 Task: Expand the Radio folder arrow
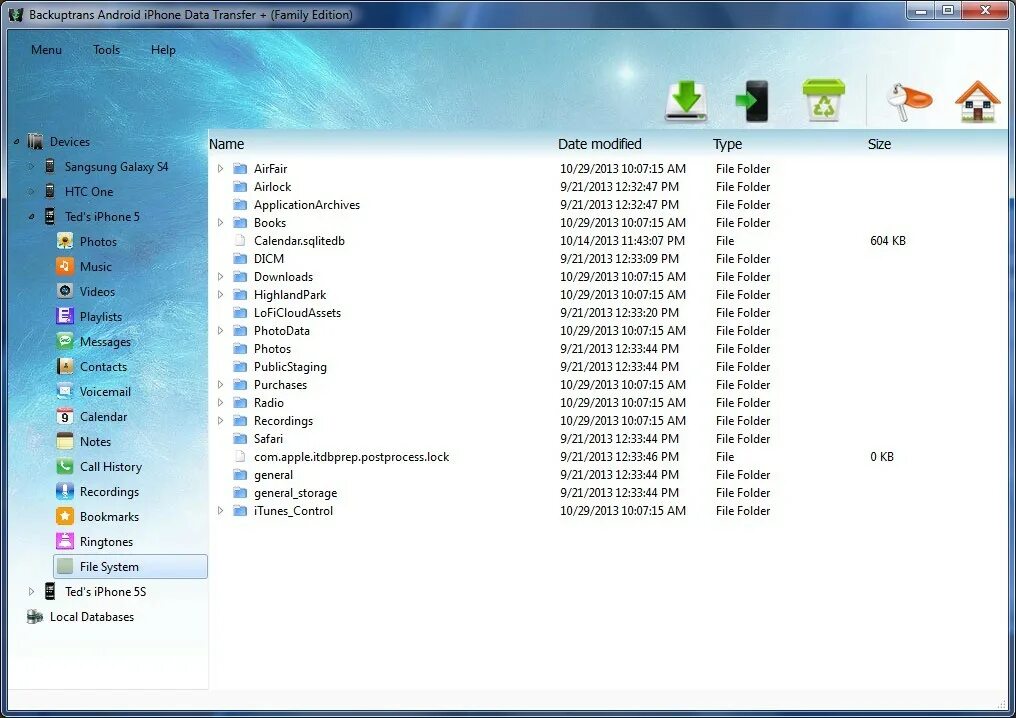[x=220, y=402]
